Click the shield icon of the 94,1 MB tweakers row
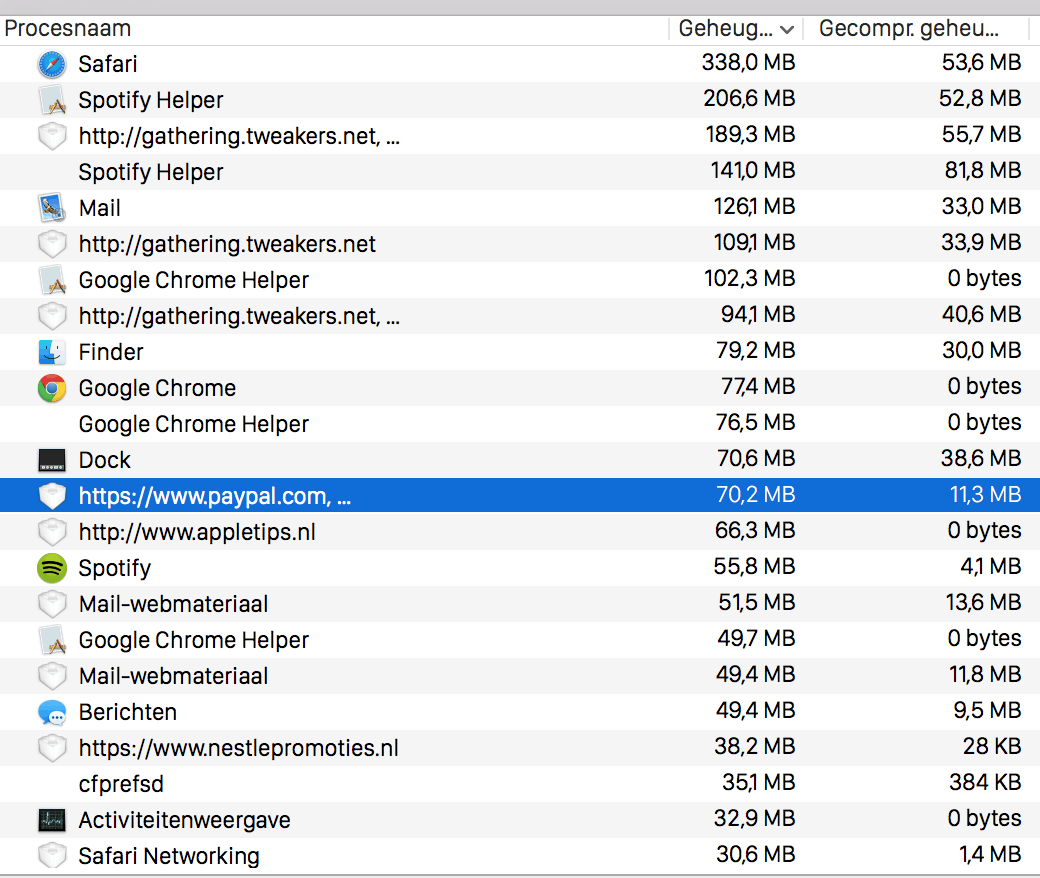 52,316
